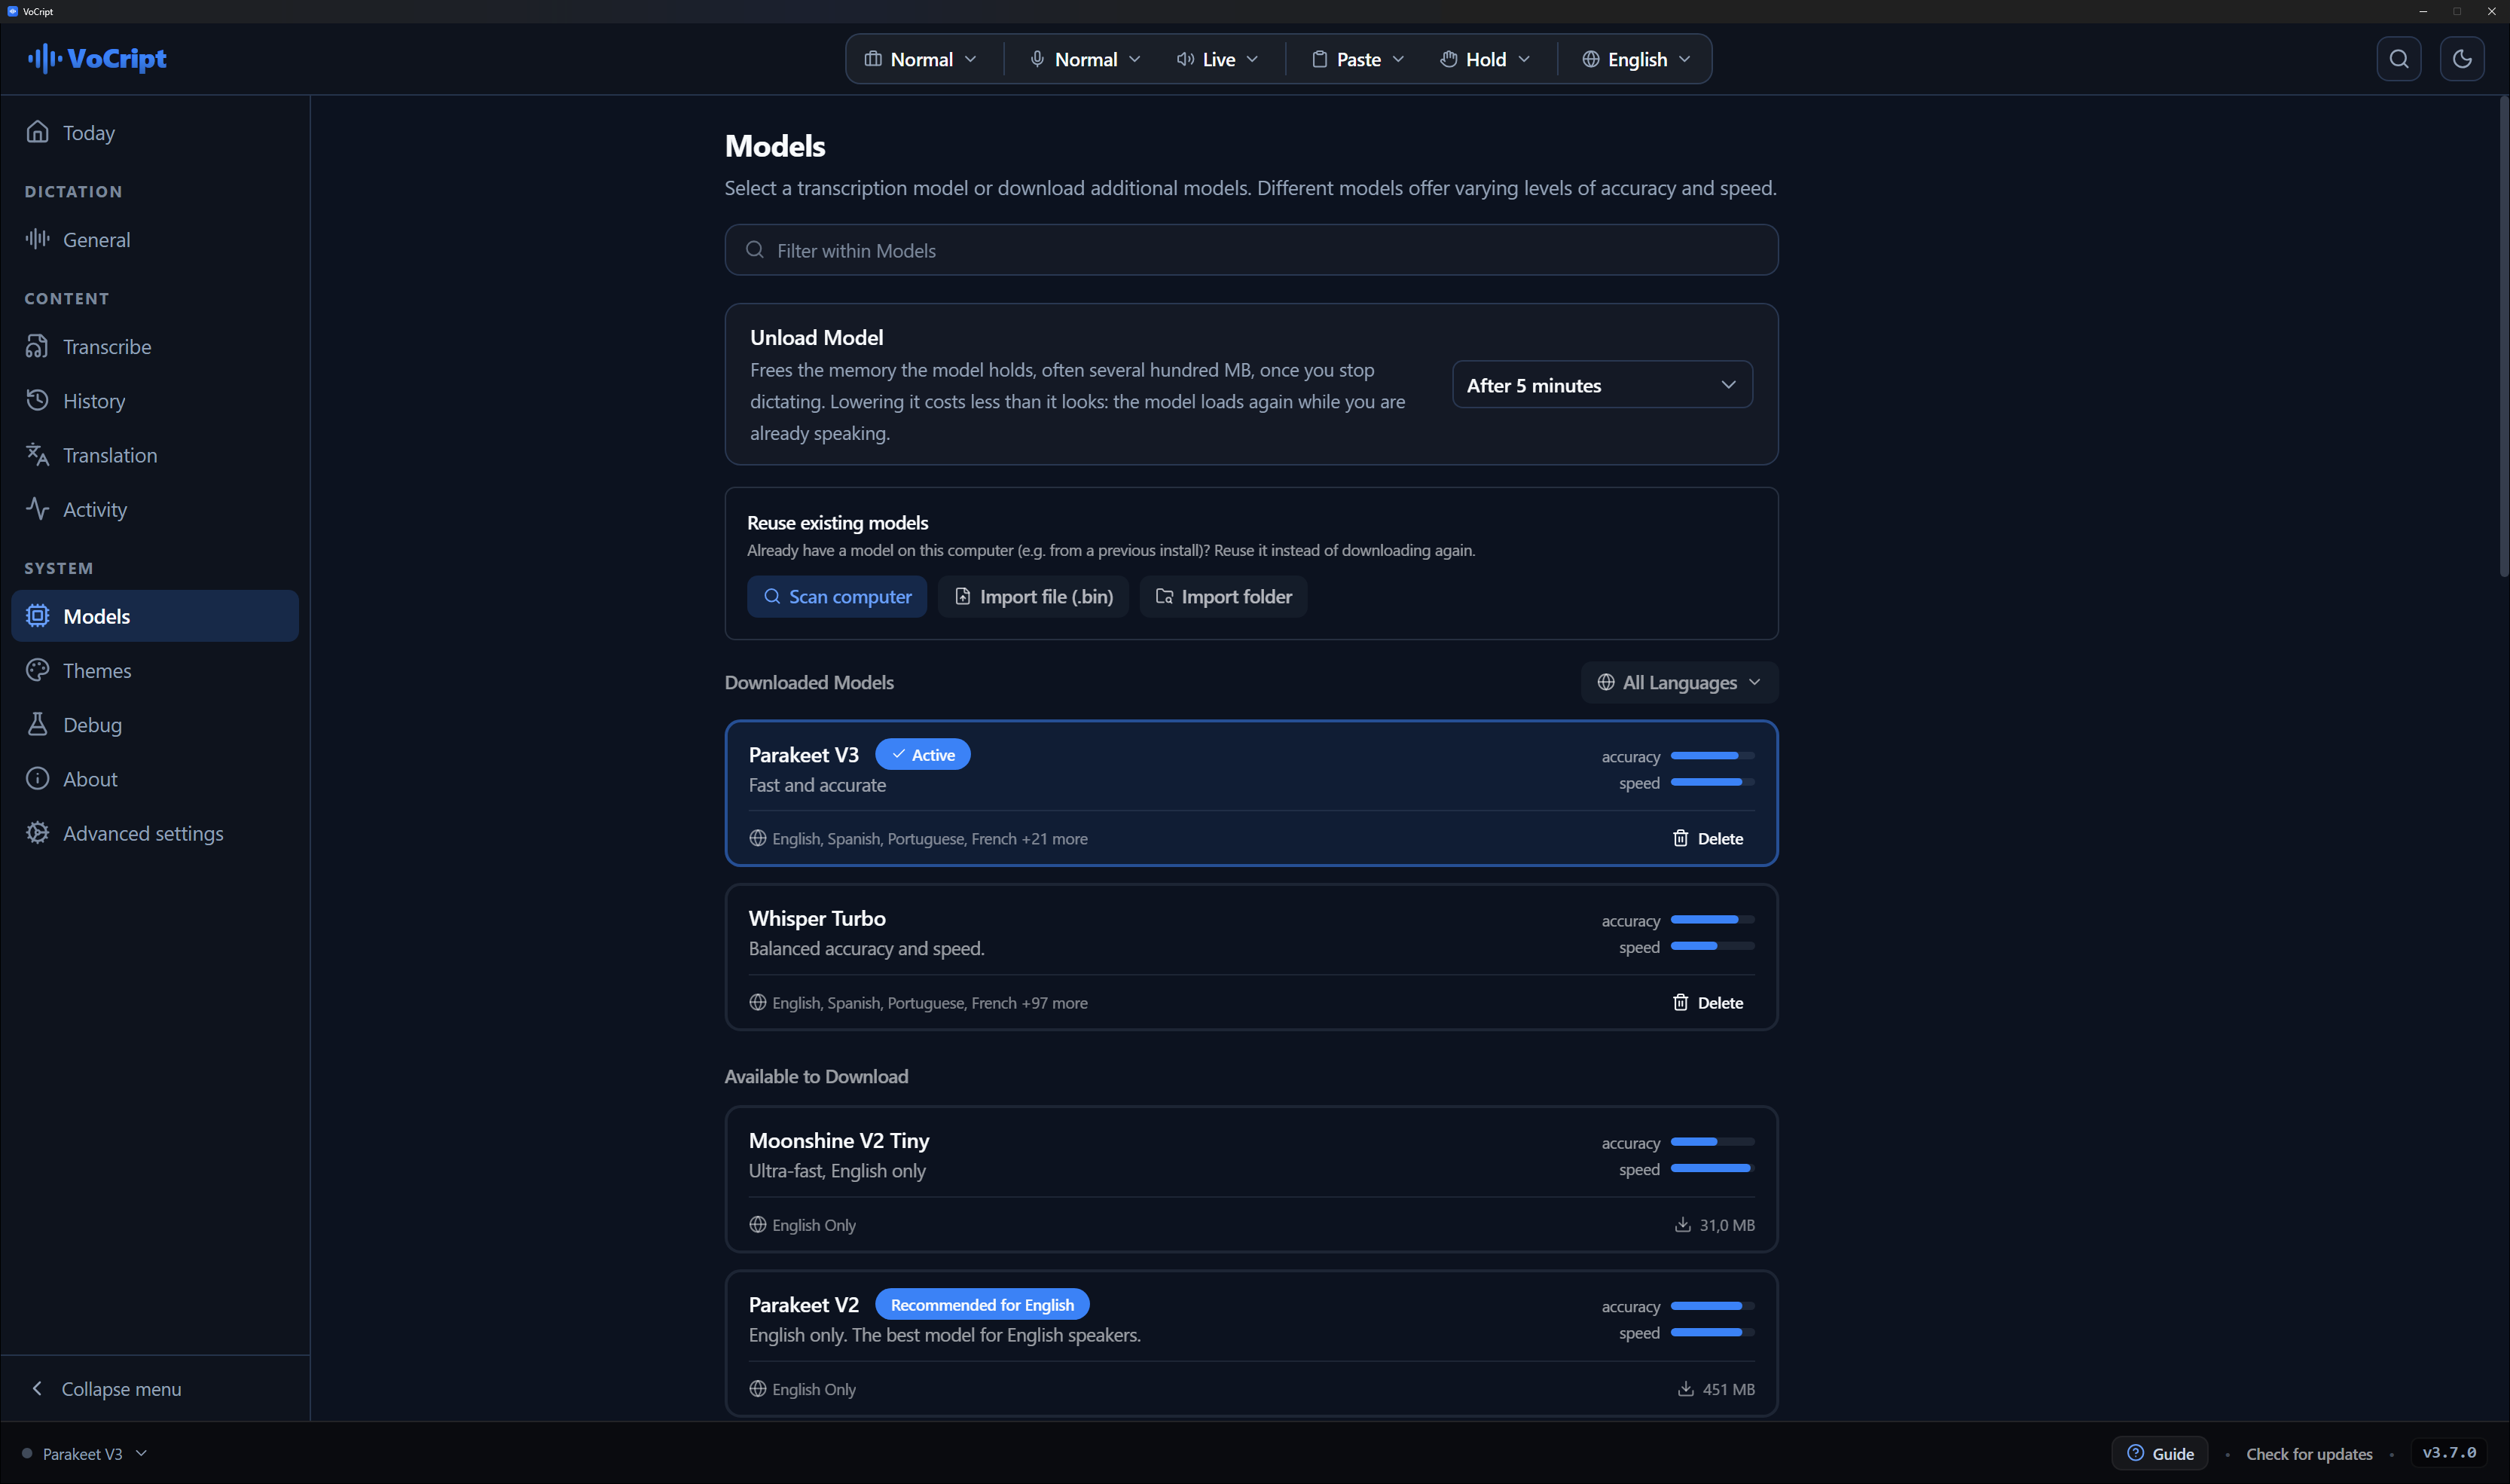Open the English language dropdown
2510x1484 pixels.
[x=1636, y=59]
